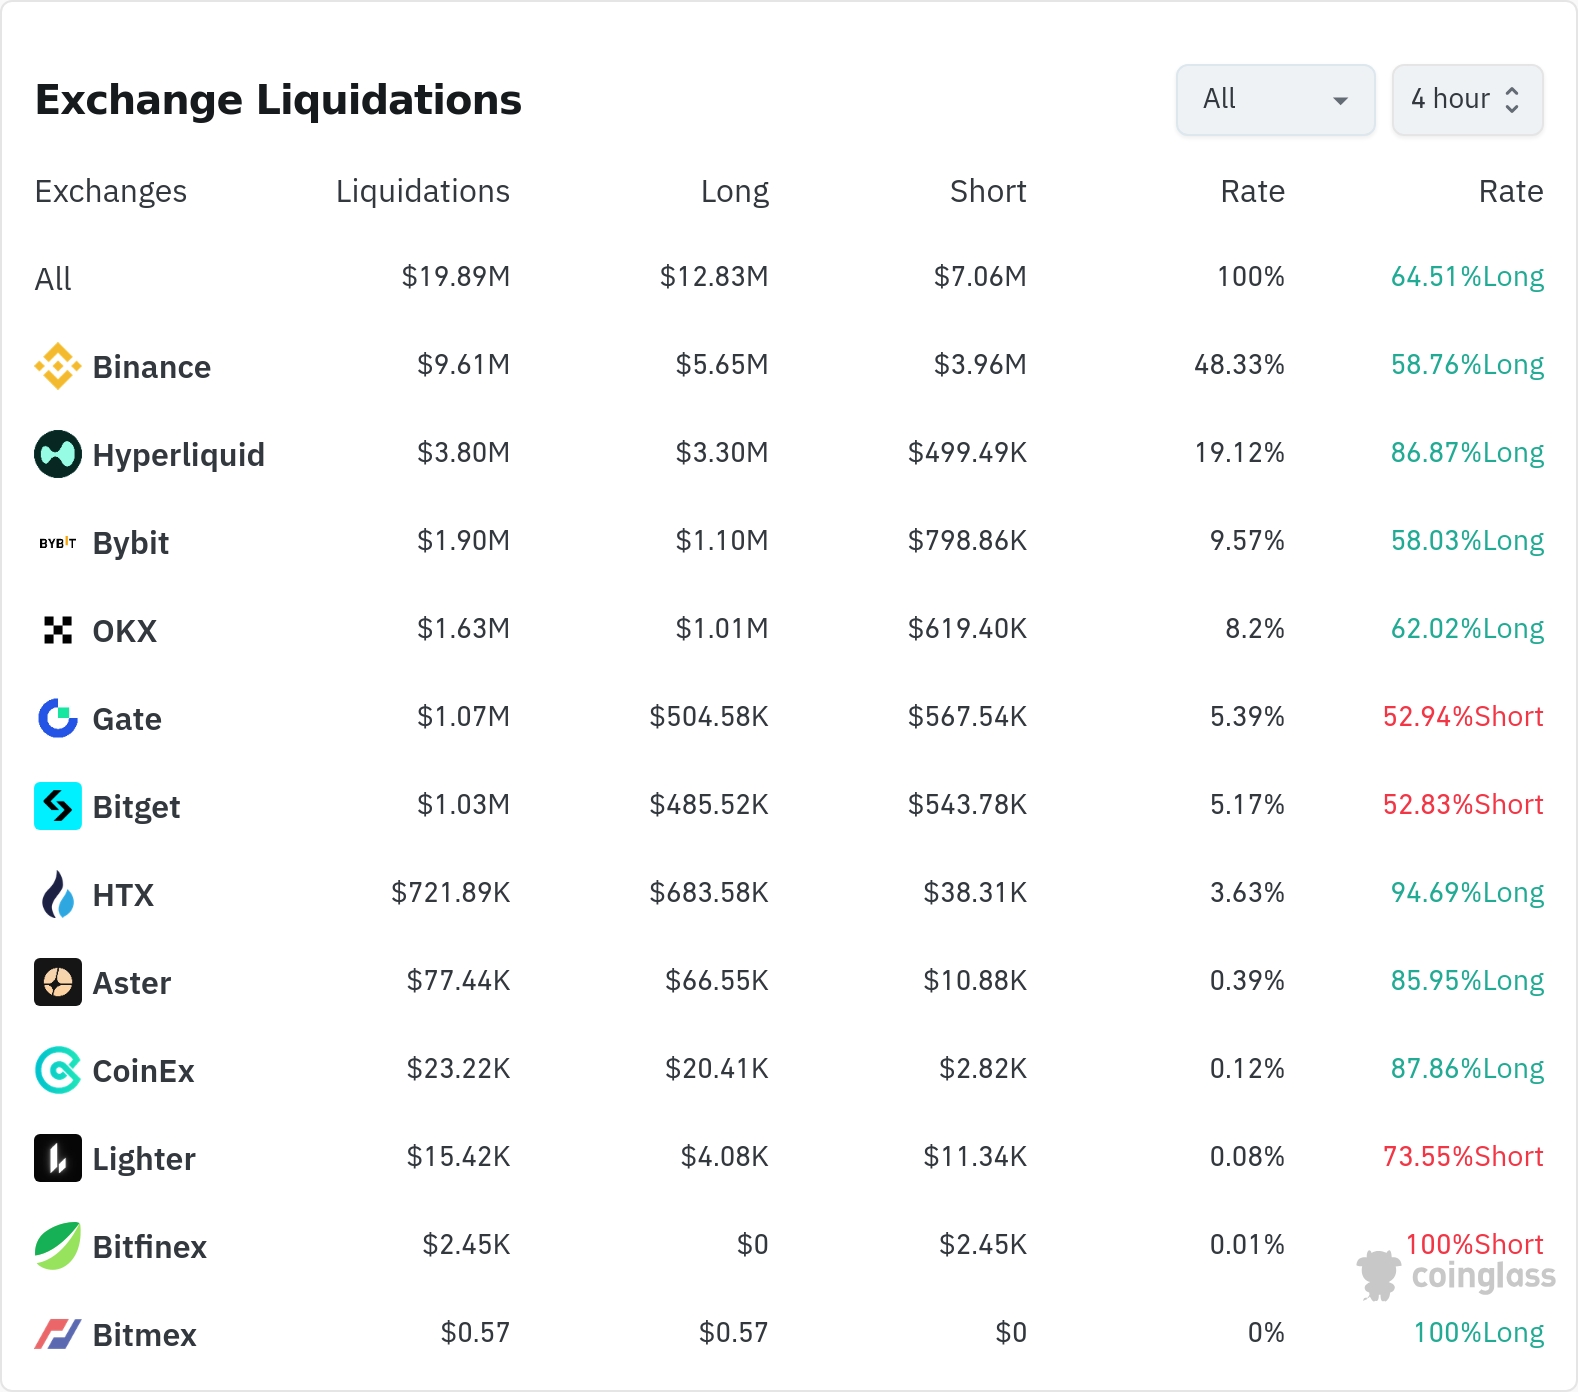Click the CoinEx logo icon
The image size is (1578, 1392).
(x=58, y=1070)
